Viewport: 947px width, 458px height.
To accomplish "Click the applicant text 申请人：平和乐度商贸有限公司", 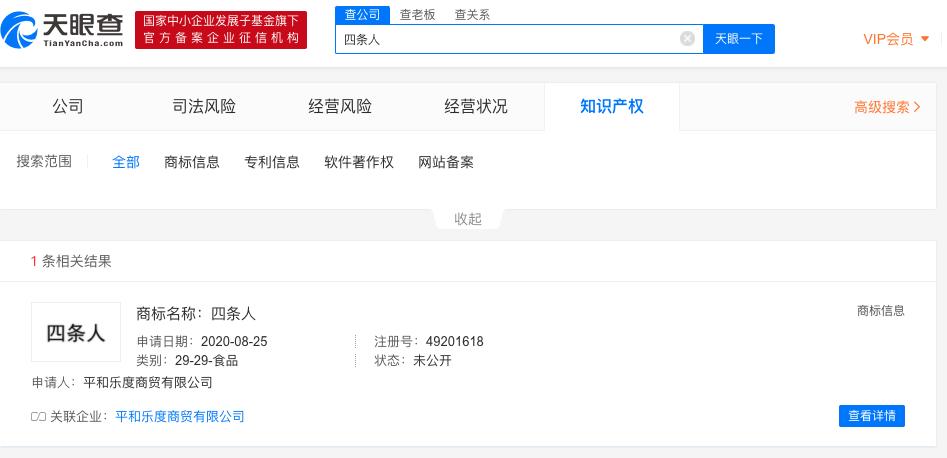I will point(122,382).
